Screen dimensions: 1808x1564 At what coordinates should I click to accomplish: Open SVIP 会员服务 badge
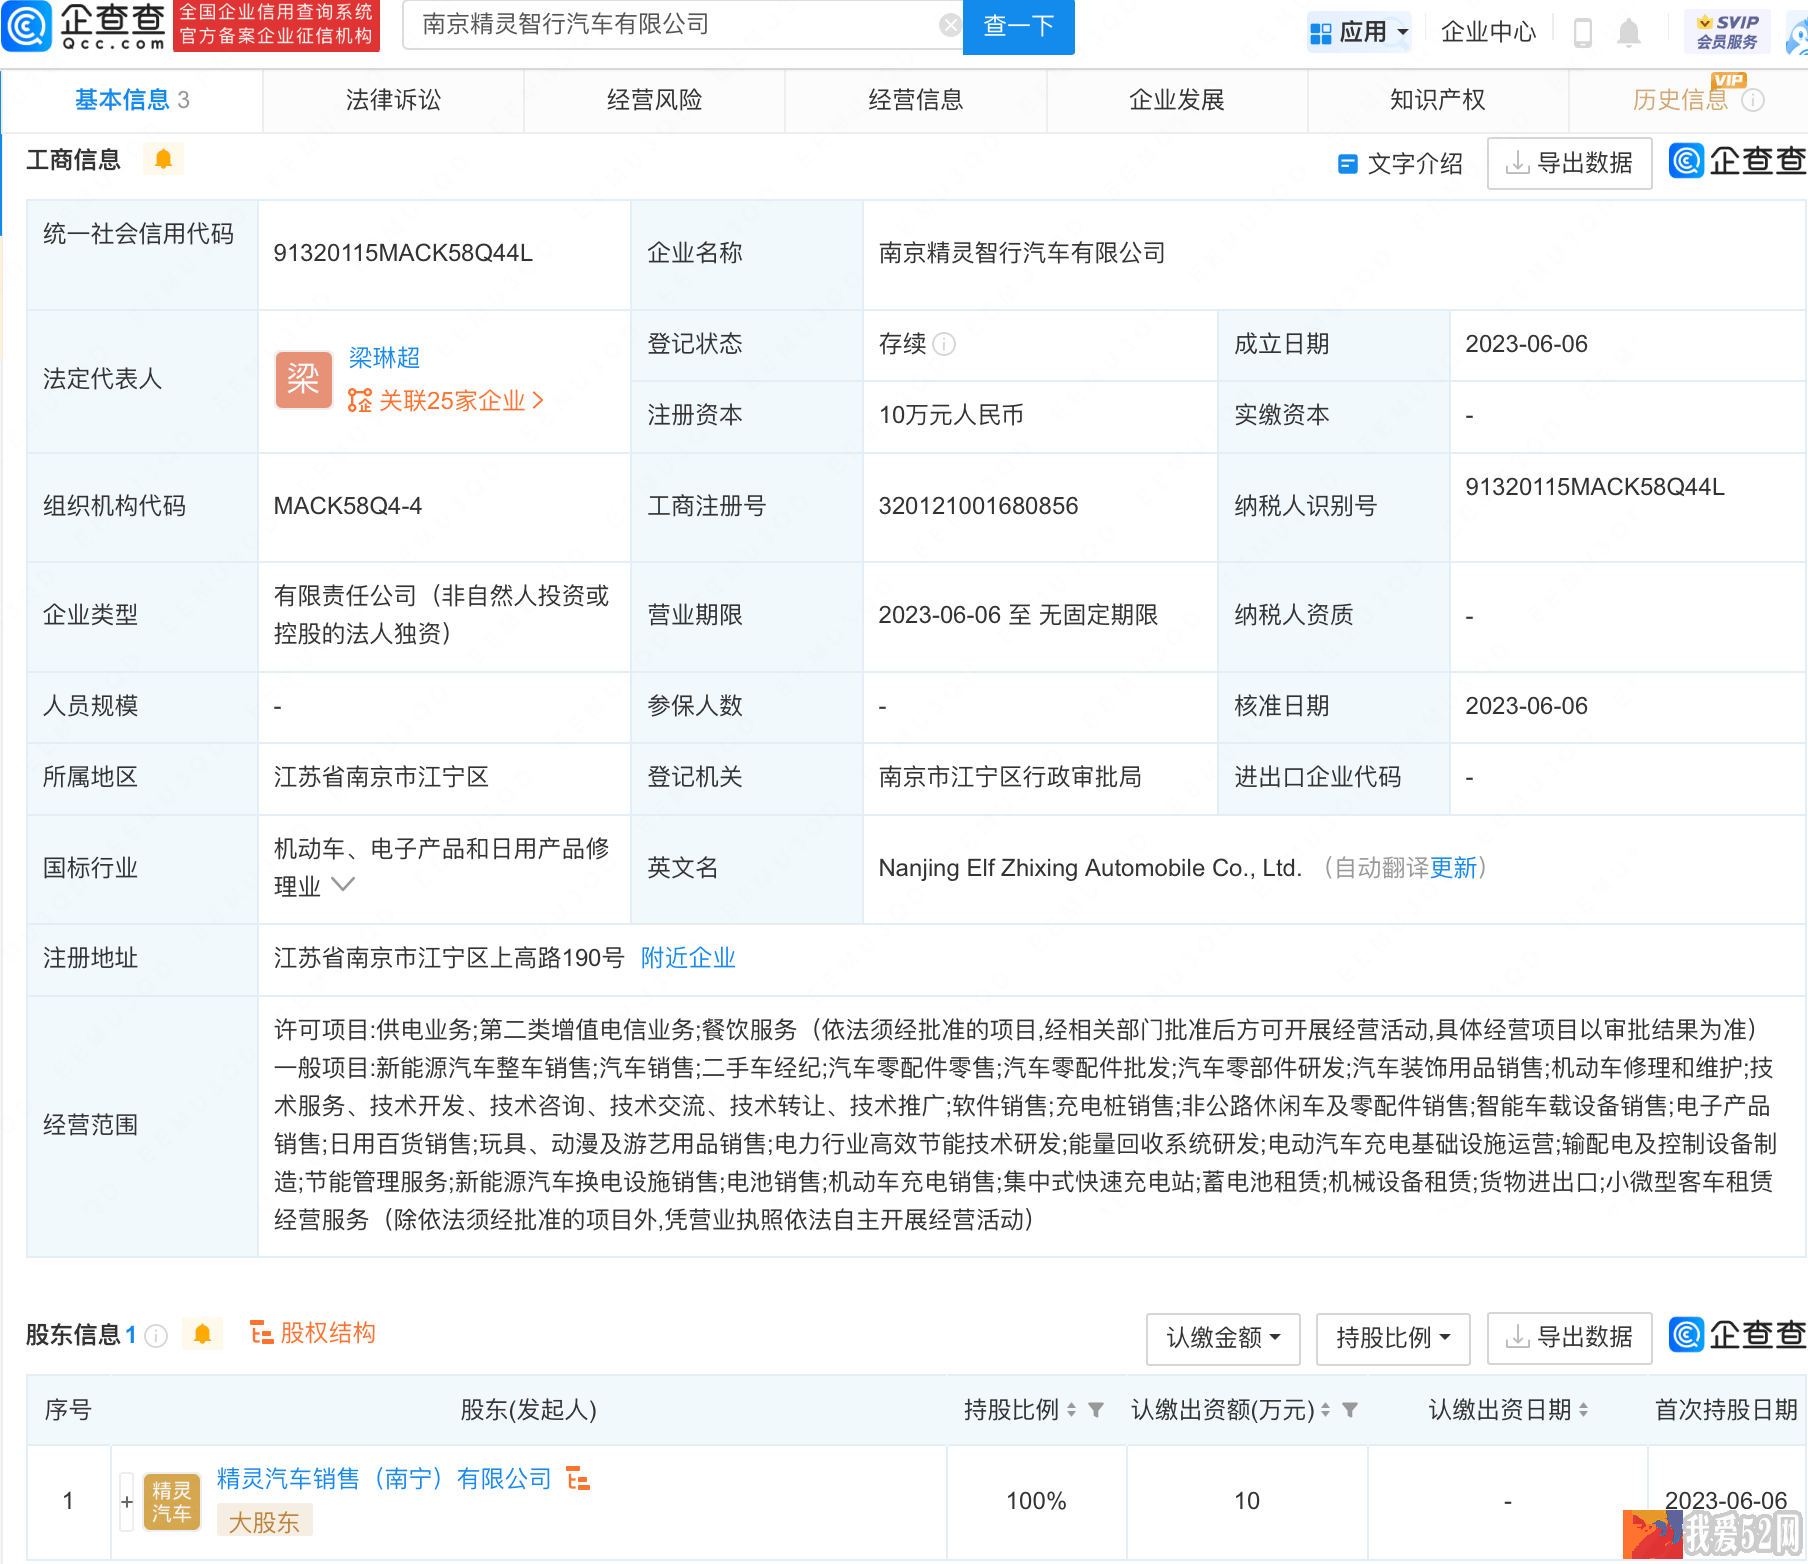point(1727,32)
